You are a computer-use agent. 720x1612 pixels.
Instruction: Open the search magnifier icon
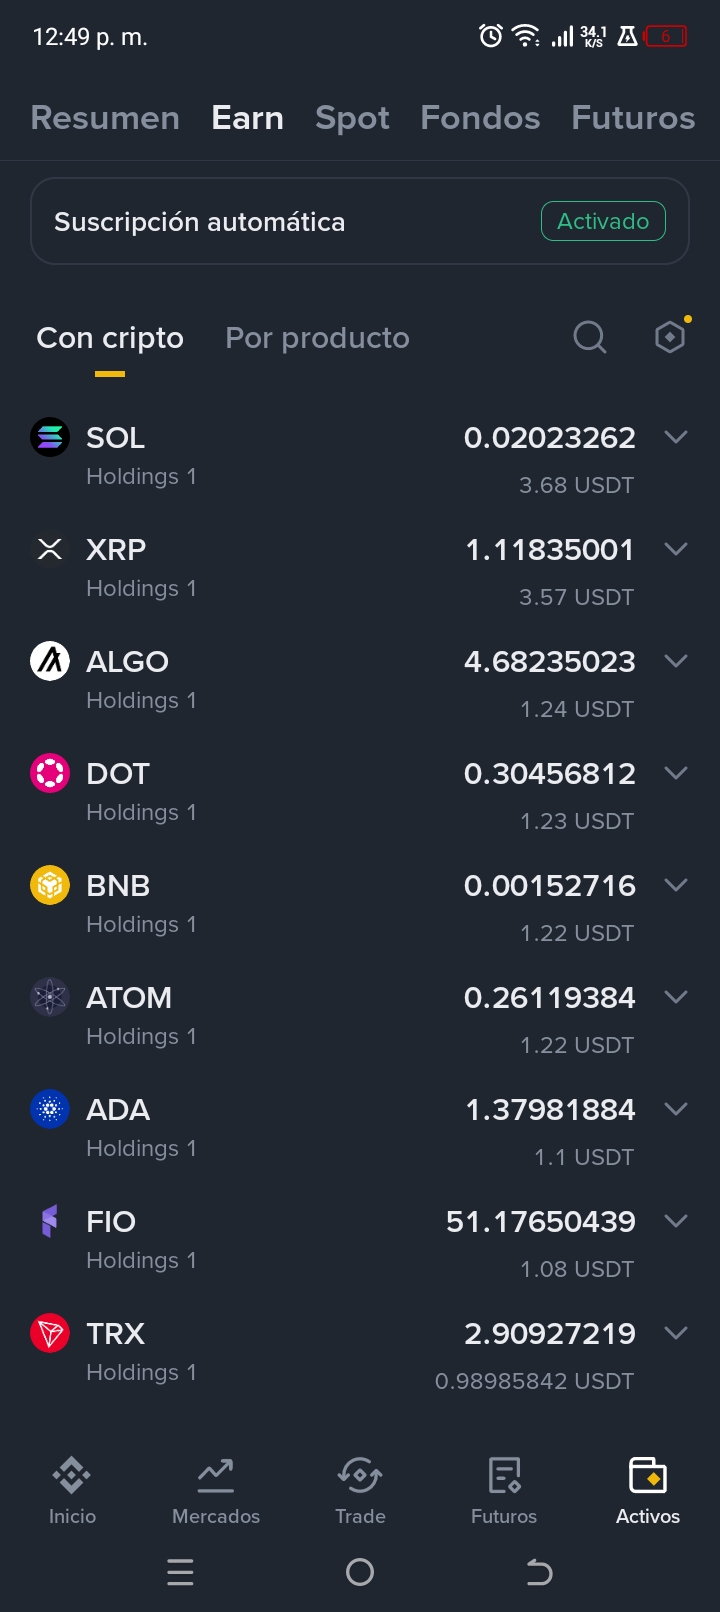point(590,338)
